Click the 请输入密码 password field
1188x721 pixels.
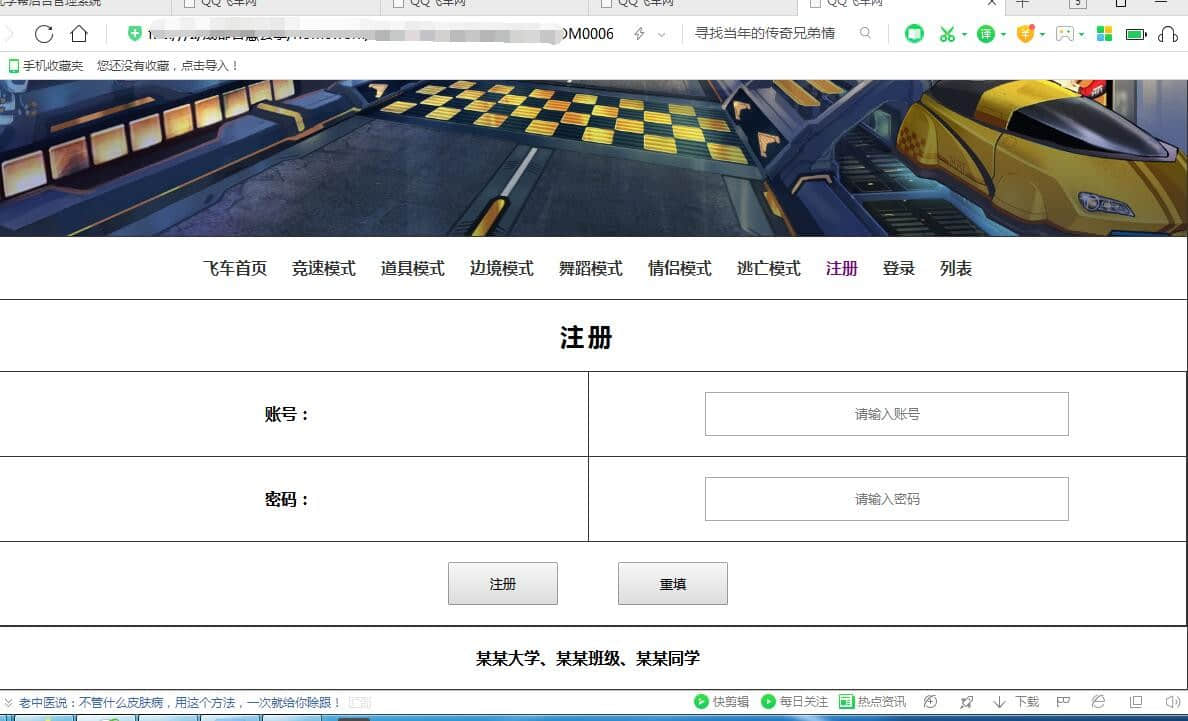[x=886, y=499]
